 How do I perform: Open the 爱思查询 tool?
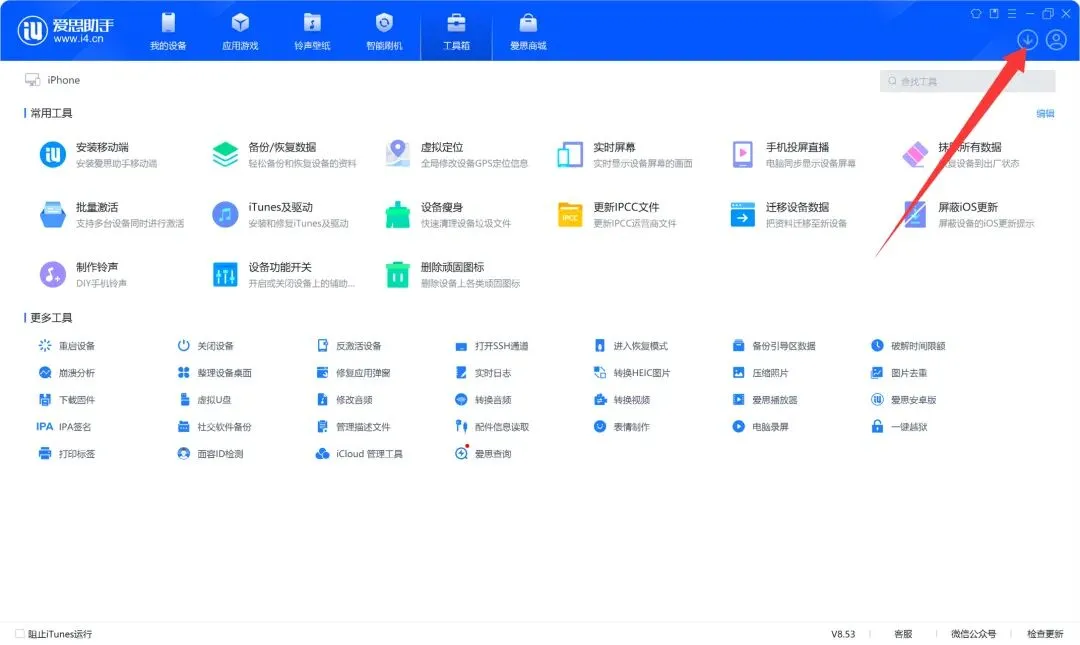point(483,453)
